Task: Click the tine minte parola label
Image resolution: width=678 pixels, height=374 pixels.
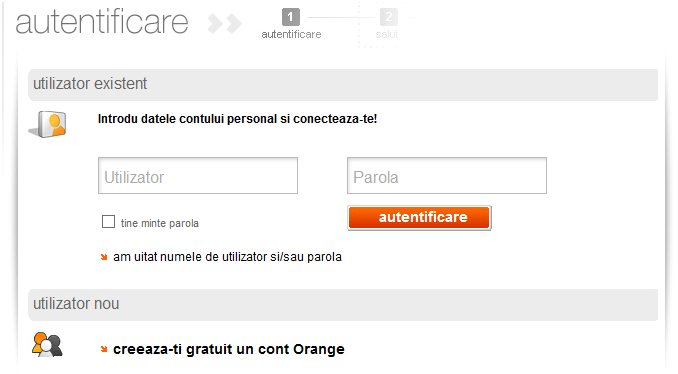Action: point(160,223)
